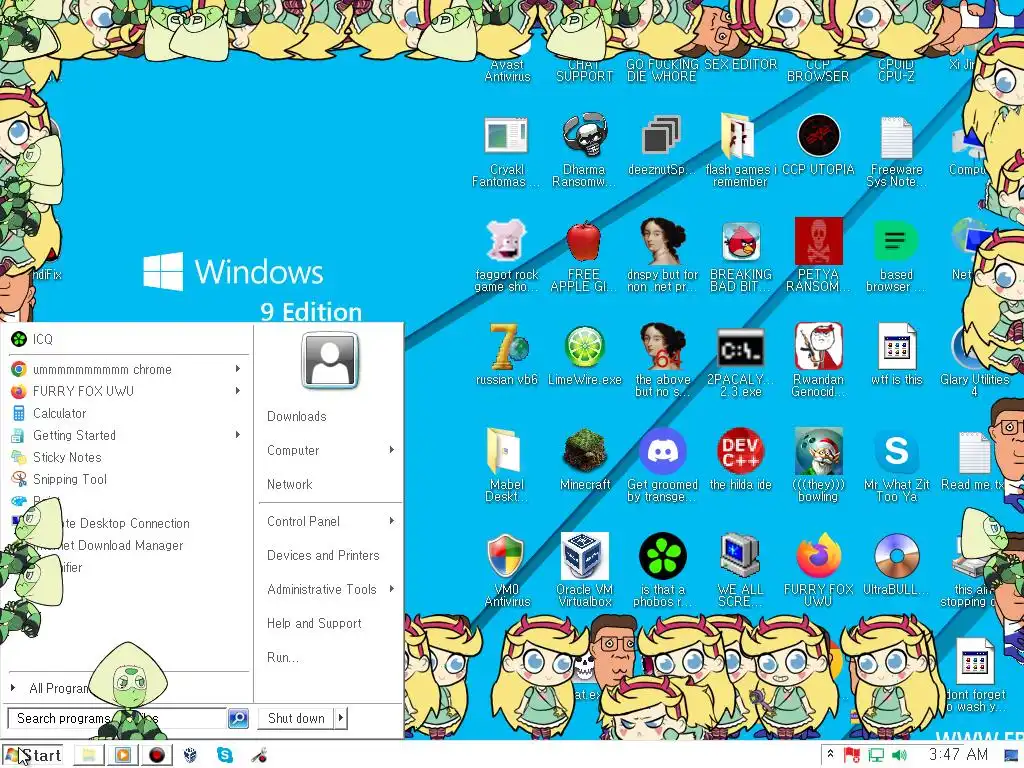Expand the ummmmmmmmmmm chrome submenu arrow
Screen dimensions: 1024x768
coord(238,369)
